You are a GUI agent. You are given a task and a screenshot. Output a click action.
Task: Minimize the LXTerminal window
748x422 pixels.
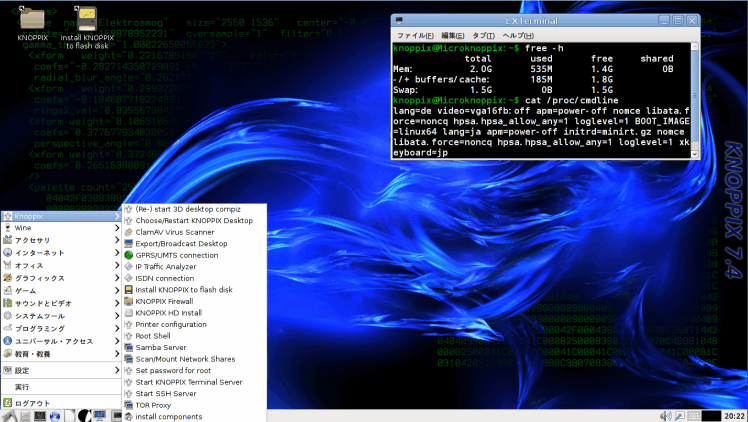click(664, 21)
